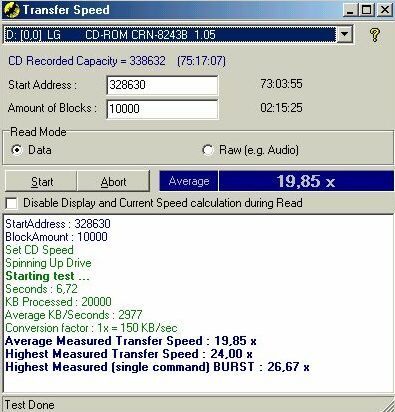Click the 'Highest Measured BURST : 26,67 x' line
This screenshot has height=412, width=395.
click(x=157, y=367)
